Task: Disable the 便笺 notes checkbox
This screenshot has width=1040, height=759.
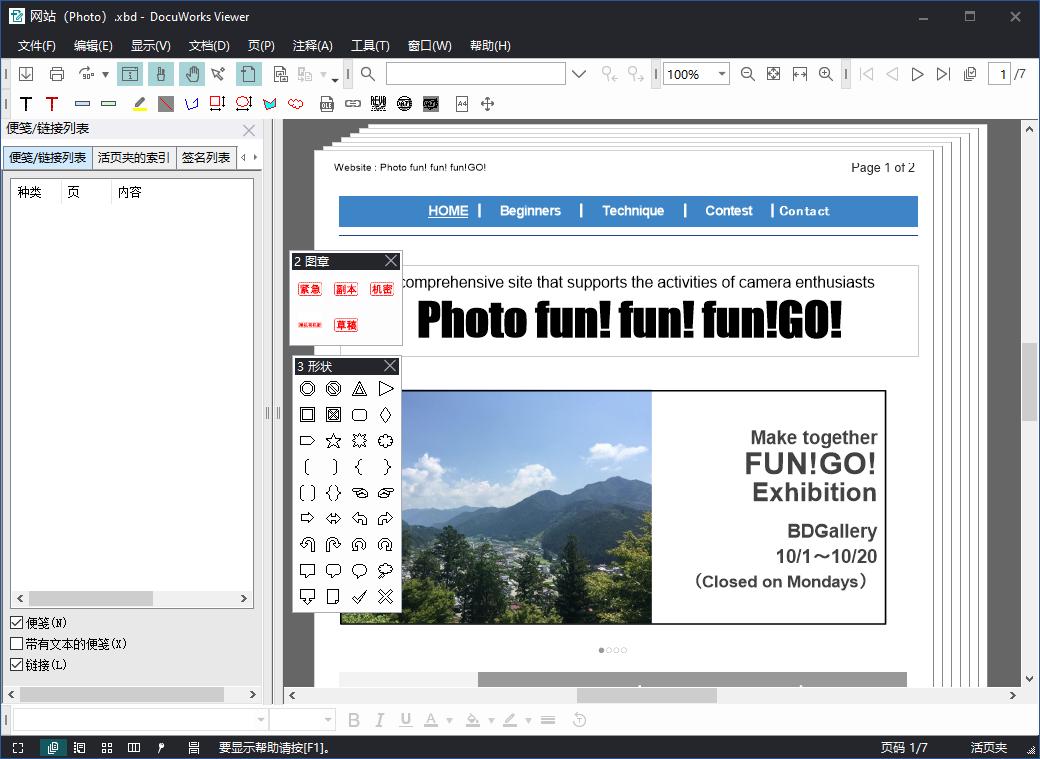Action: (17, 622)
